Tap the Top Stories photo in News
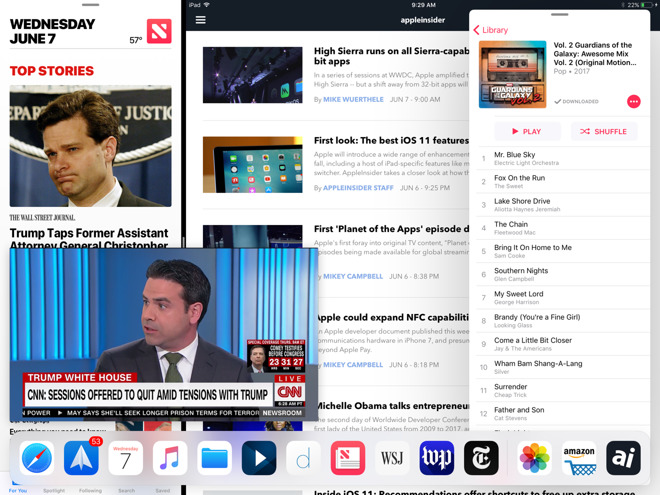Viewport: 660px width, 495px height. point(90,146)
